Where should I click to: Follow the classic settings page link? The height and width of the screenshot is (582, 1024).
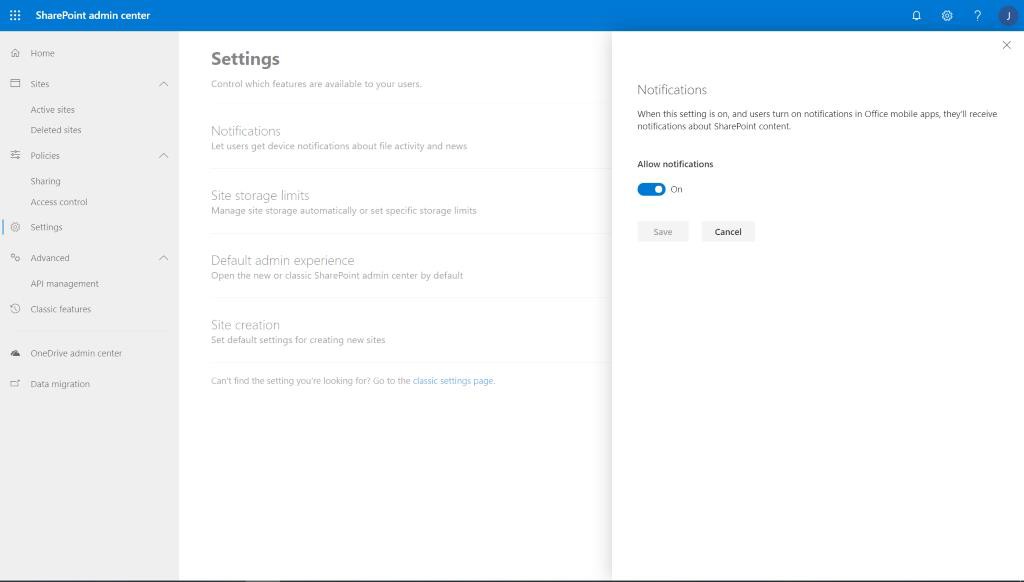pyautogui.click(x=453, y=381)
